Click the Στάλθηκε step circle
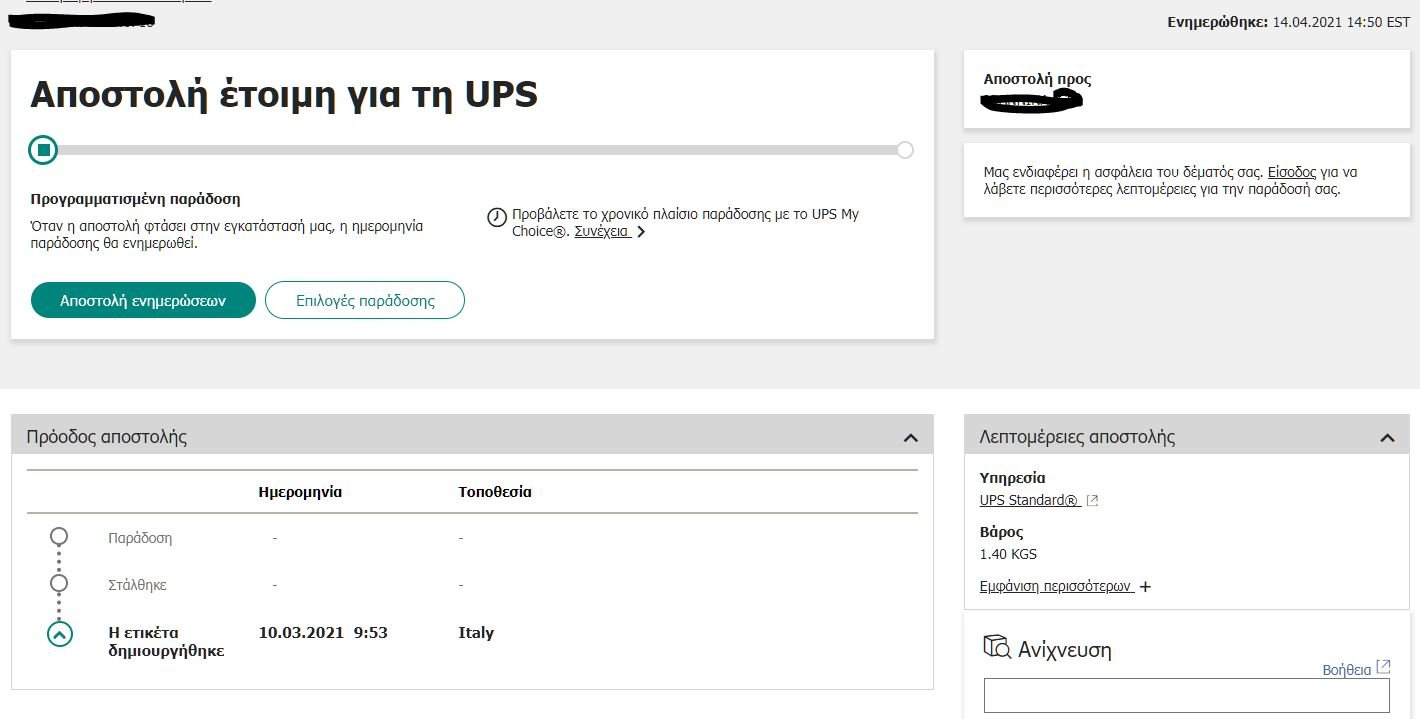Viewport: 1420px width, 719px height. tap(59, 583)
